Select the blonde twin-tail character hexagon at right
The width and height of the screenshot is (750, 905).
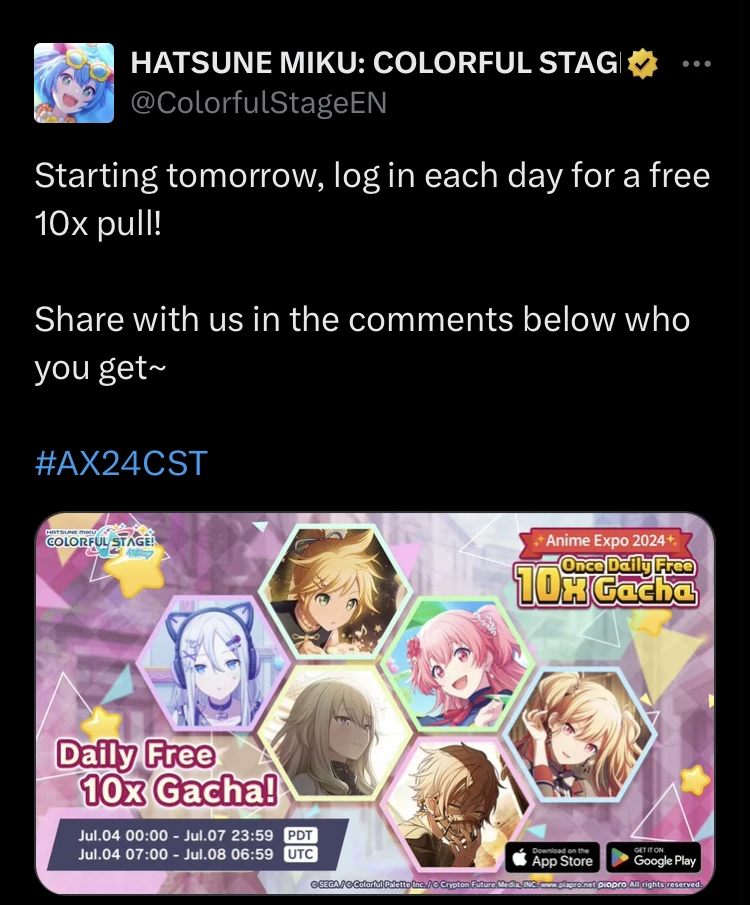click(x=580, y=734)
